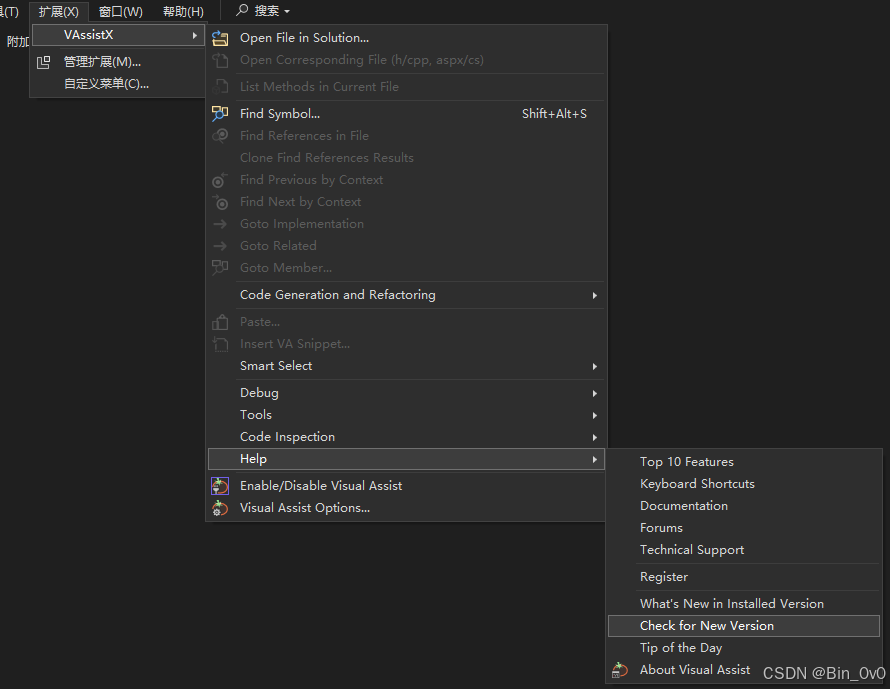Click the Find References in File icon

(x=220, y=136)
